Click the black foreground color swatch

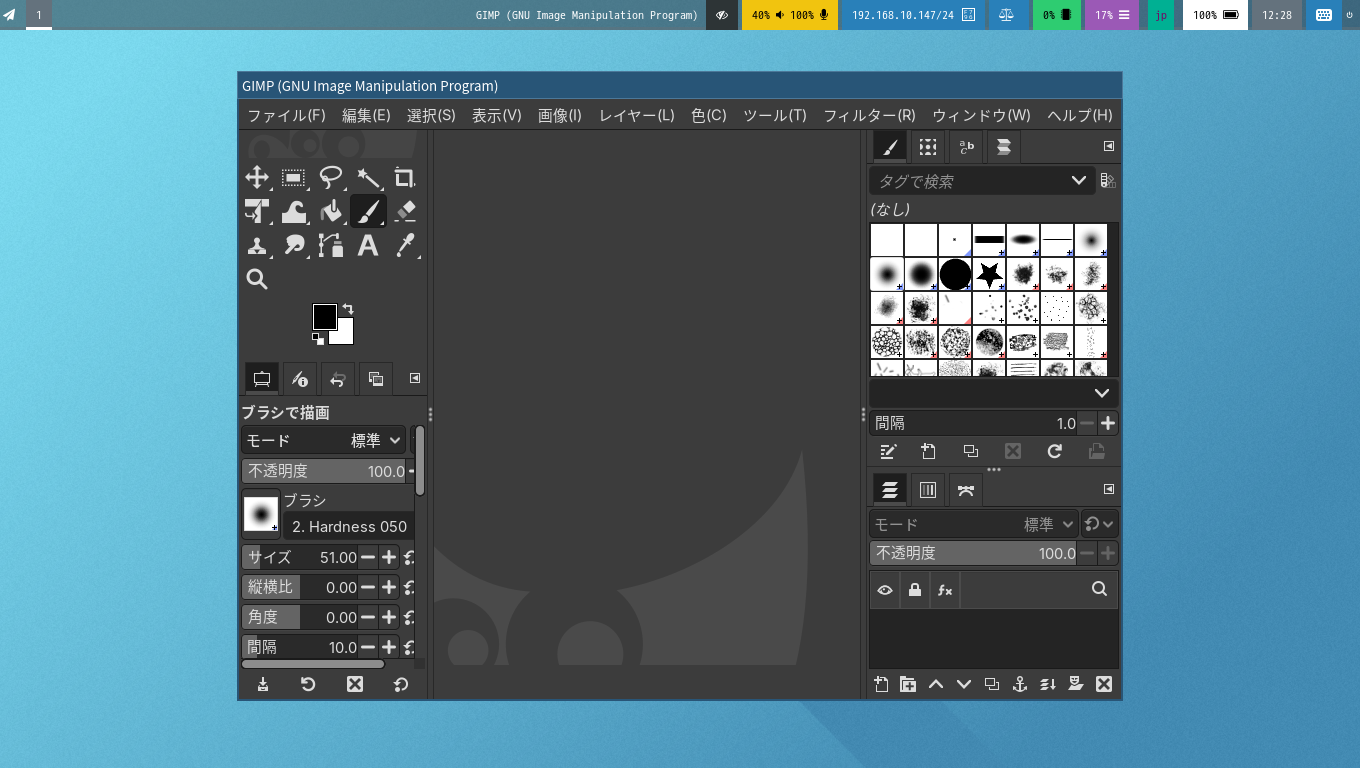pyautogui.click(x=323, y=316)
